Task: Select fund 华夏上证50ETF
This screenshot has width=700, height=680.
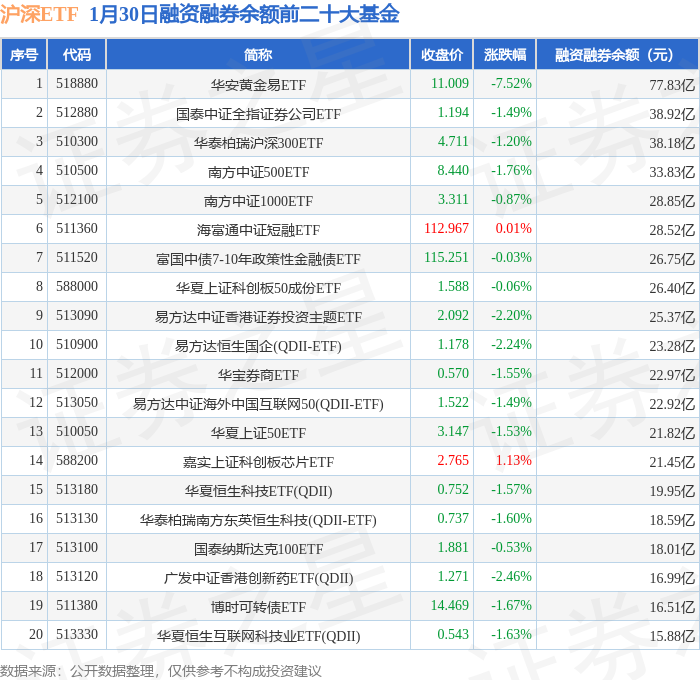Action: click(x=258, y=433)
